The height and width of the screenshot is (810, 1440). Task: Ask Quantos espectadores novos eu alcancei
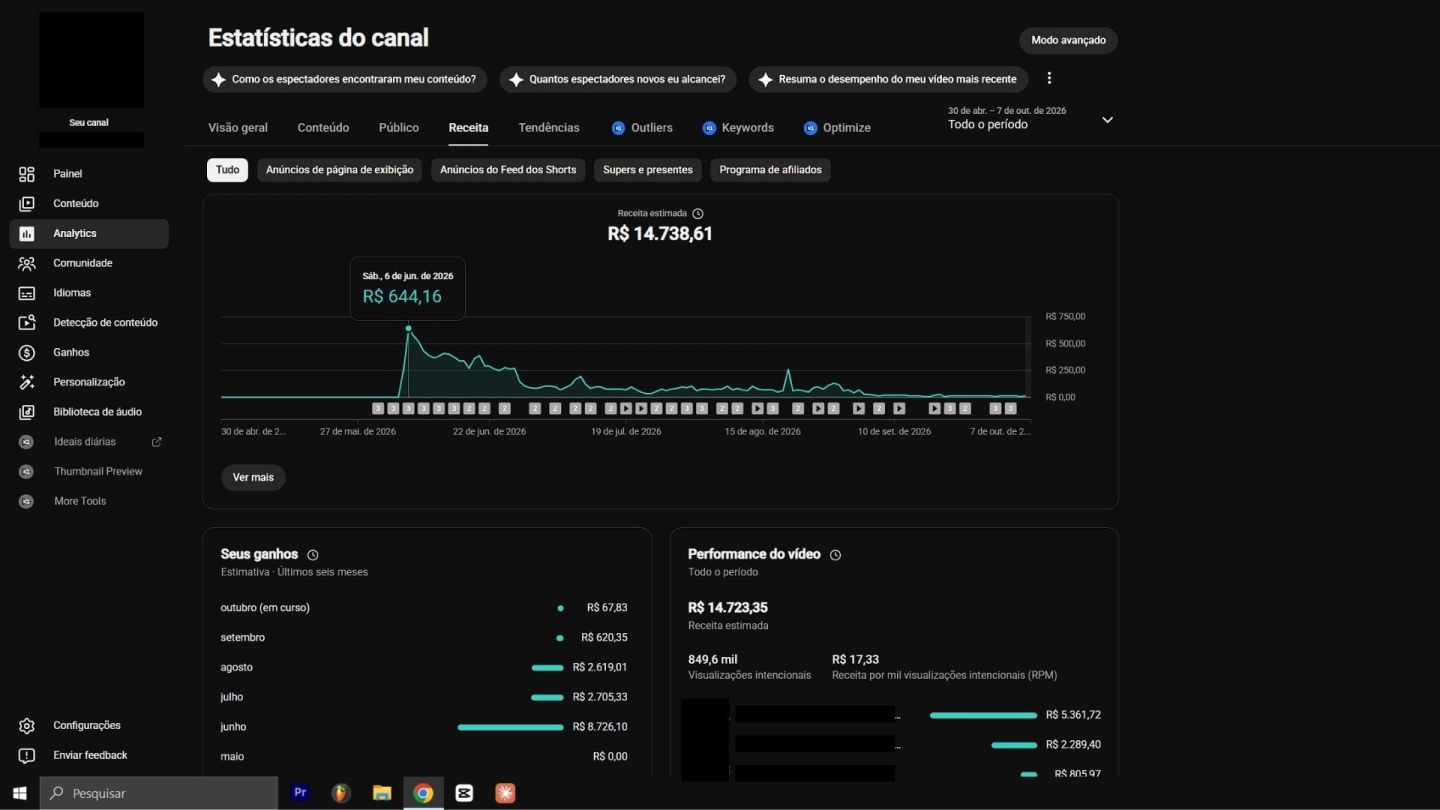click(x=619, y=79)
